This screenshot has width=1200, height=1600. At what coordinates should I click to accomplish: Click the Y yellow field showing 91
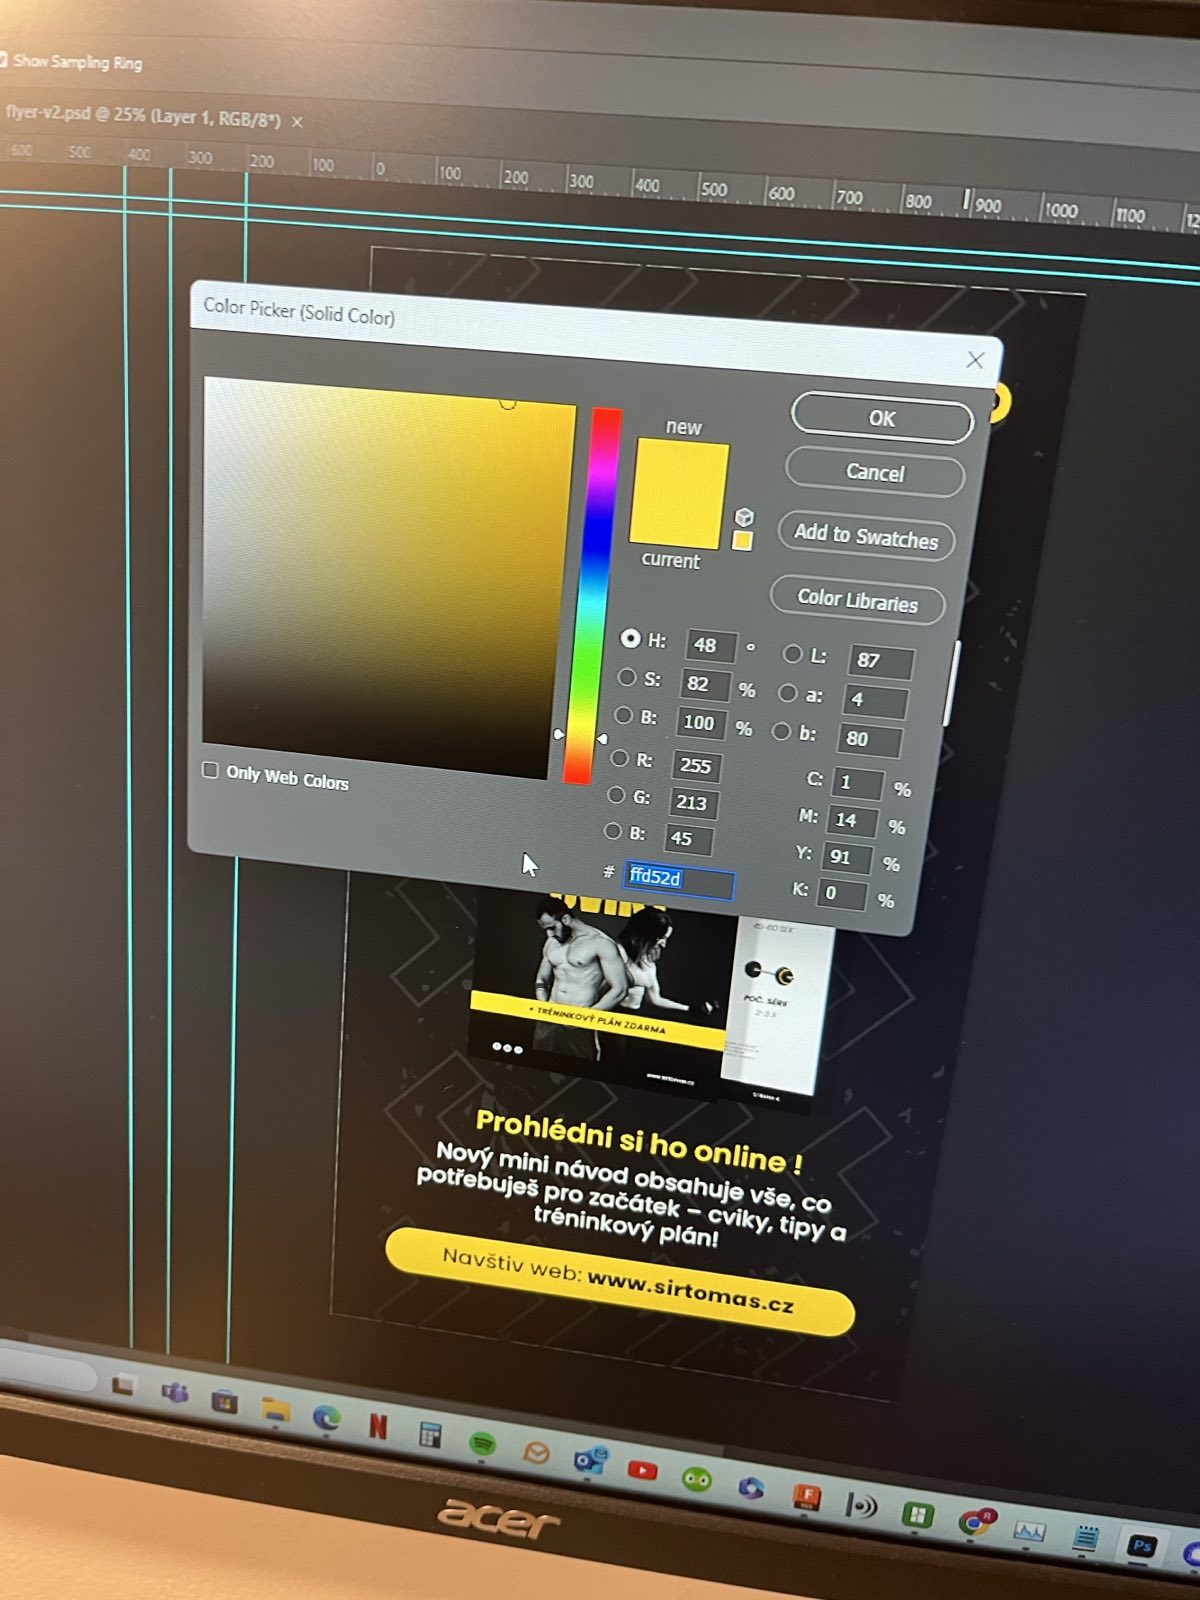(846, 858)
